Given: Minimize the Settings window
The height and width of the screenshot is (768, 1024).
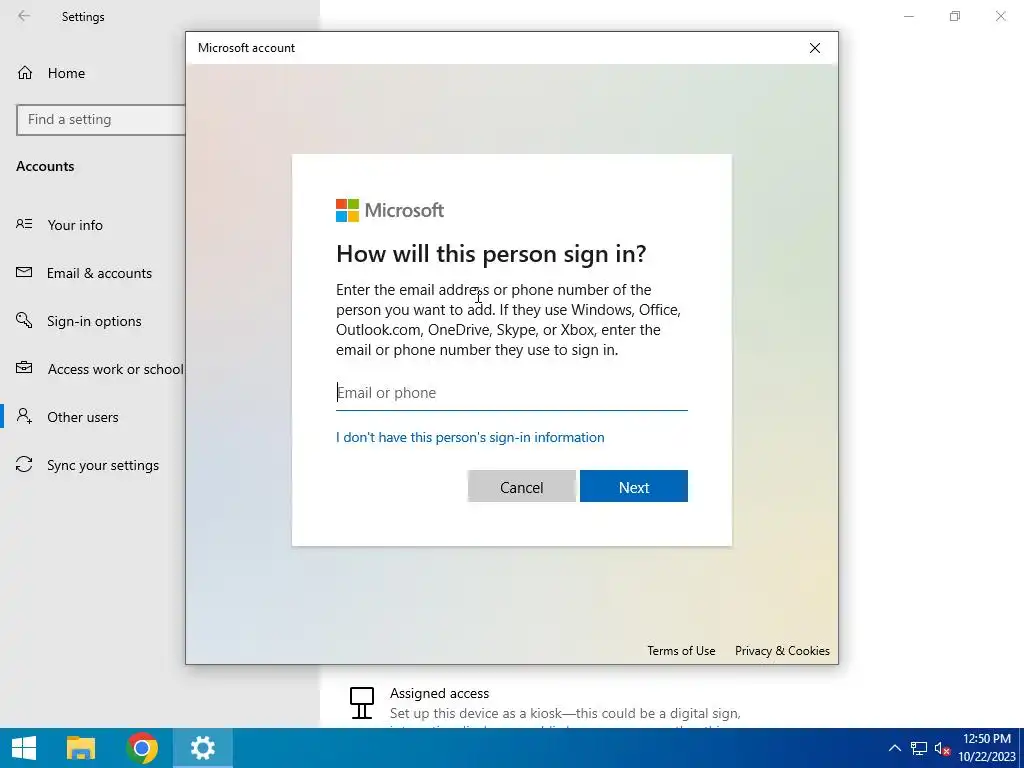Looking at the screenshot, I should coord(908,16).
